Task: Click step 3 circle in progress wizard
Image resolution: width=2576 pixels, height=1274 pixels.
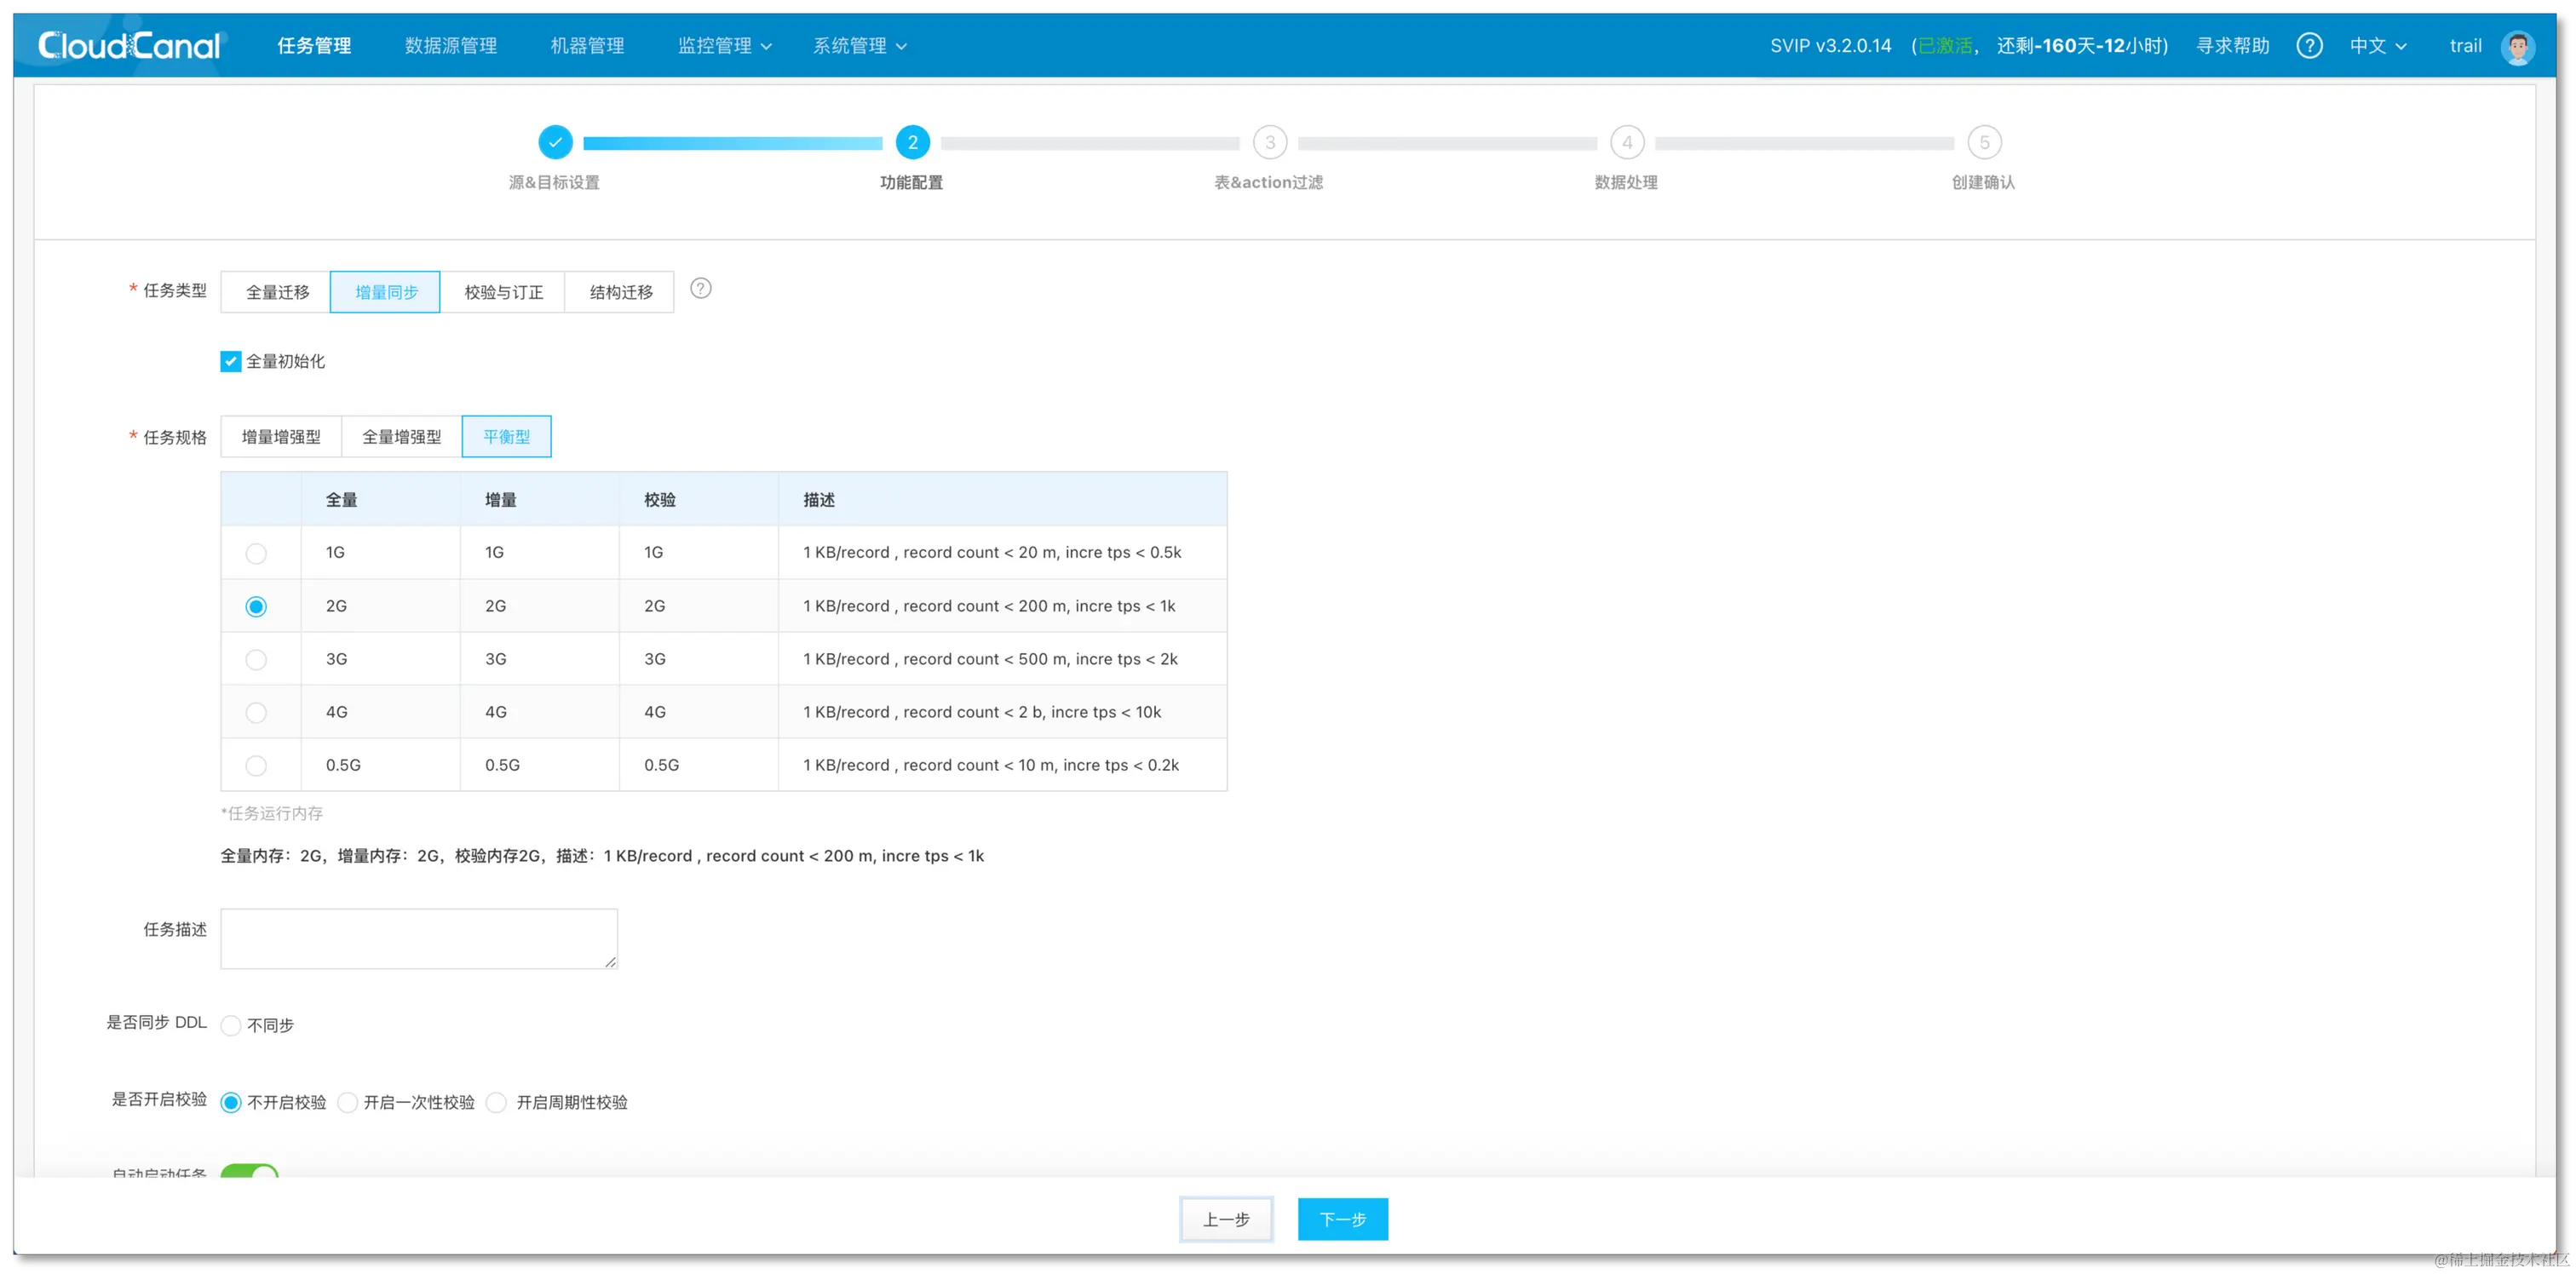Action: pos(1270,142)
